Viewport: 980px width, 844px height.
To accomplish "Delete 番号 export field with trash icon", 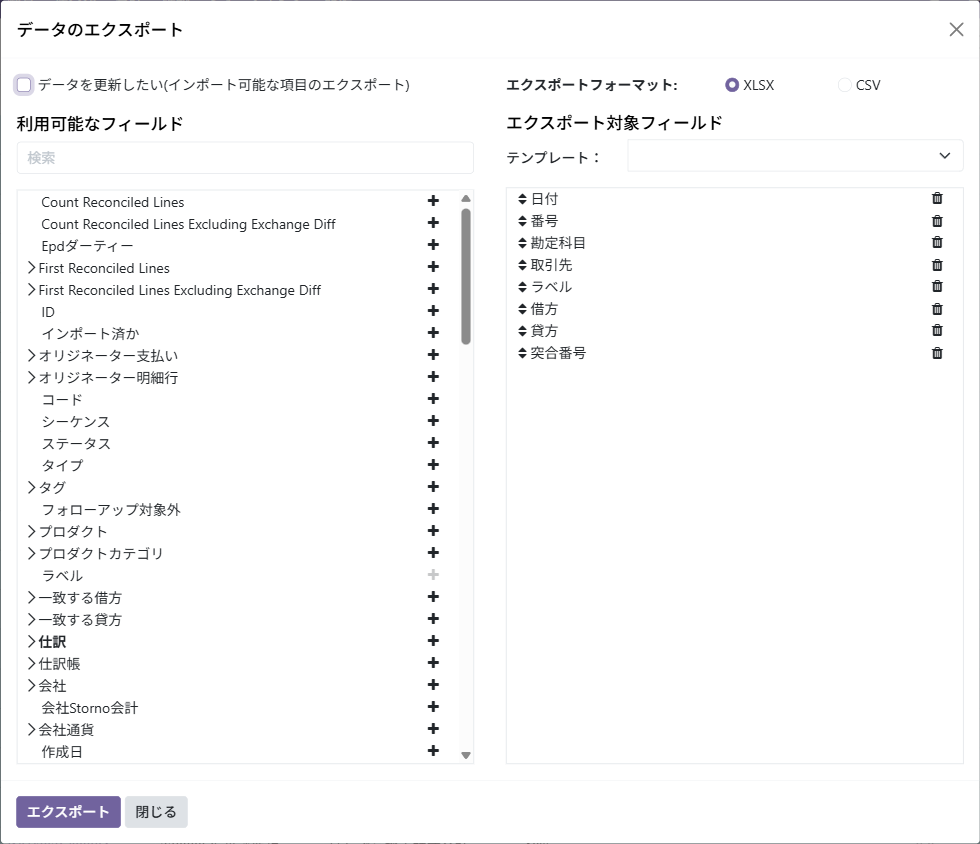I will point(937,221).
